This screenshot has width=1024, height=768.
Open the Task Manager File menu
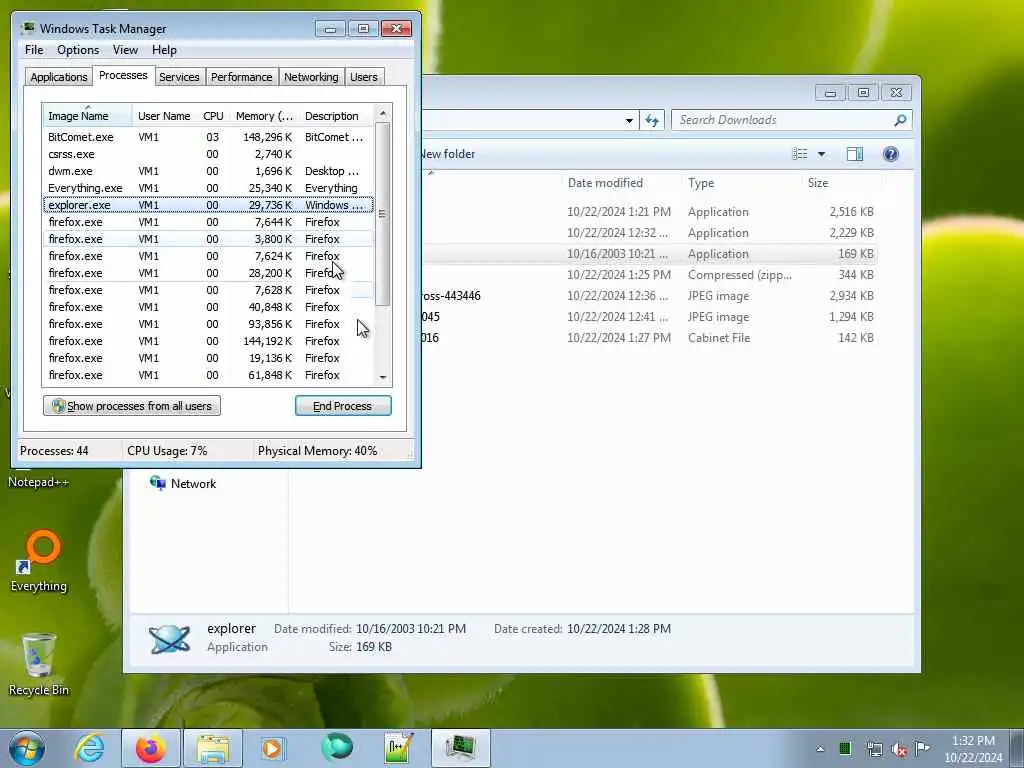coord(34,50)
